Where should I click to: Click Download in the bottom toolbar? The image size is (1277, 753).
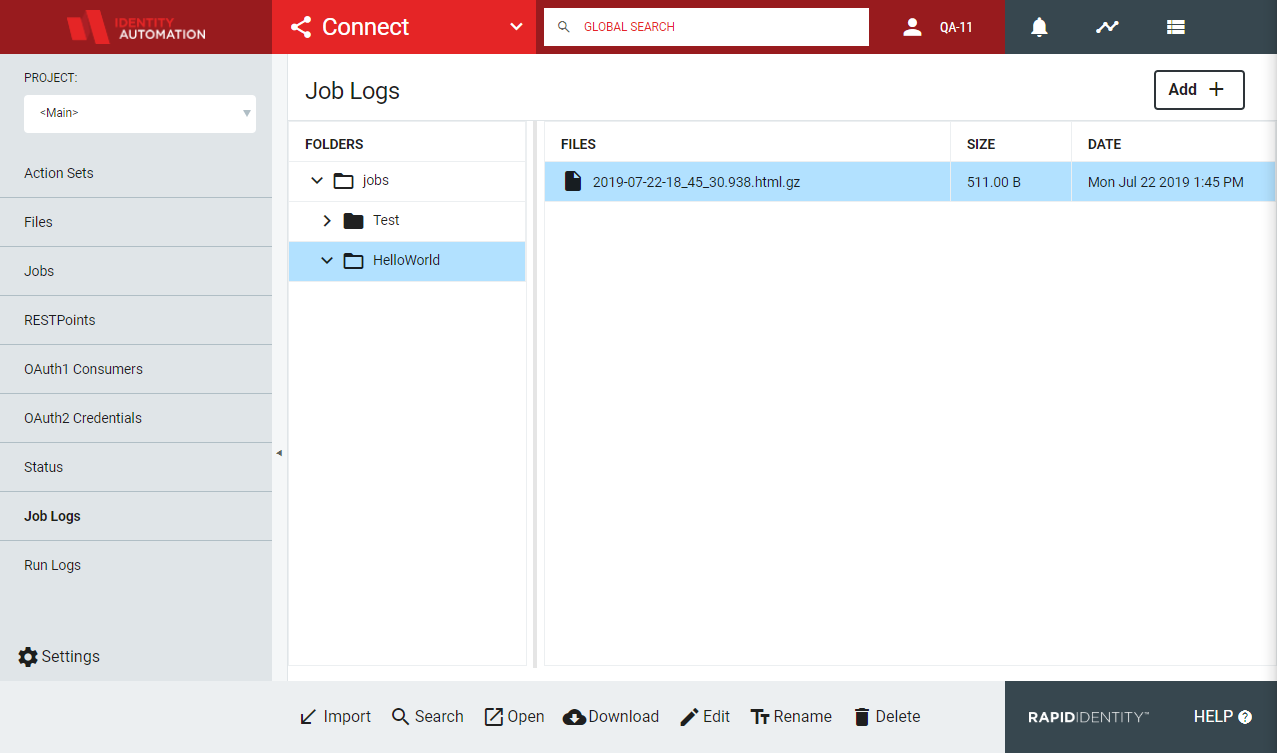pos(611,717)
